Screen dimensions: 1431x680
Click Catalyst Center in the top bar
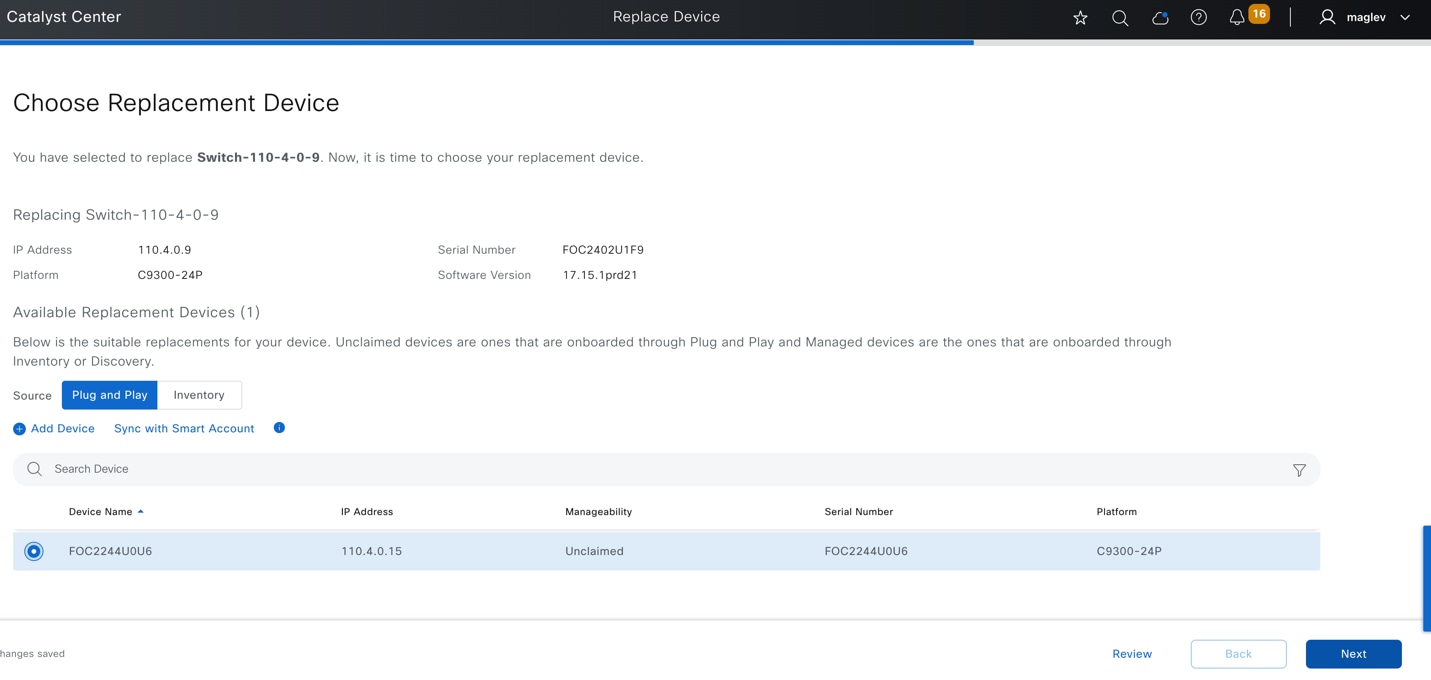64,16
